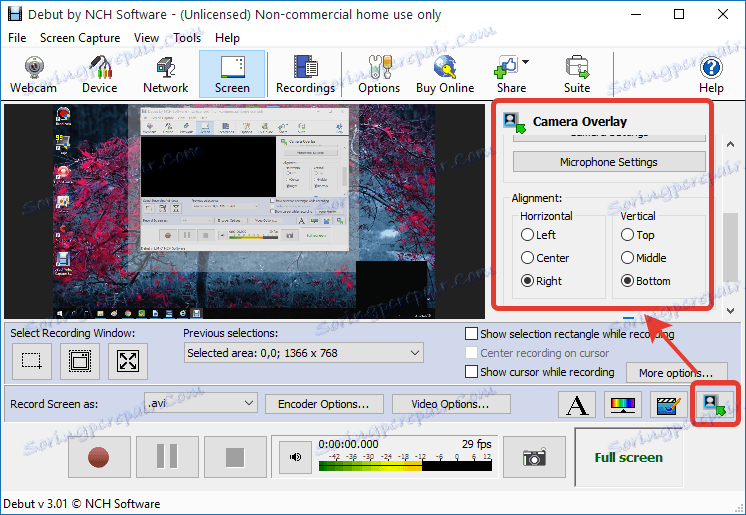
Task: Click the 0:00:00.000 recording timer
Action: pyautogui.click(x=348, y=444)
